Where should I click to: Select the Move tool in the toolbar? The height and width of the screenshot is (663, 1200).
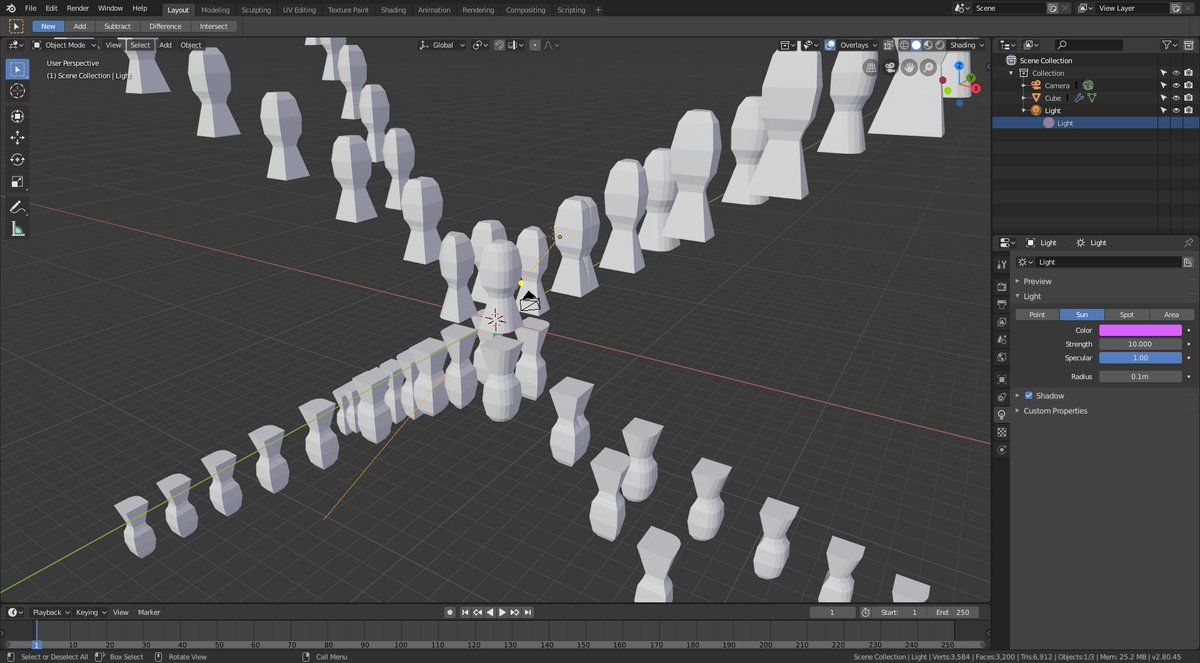pos(17,138)
